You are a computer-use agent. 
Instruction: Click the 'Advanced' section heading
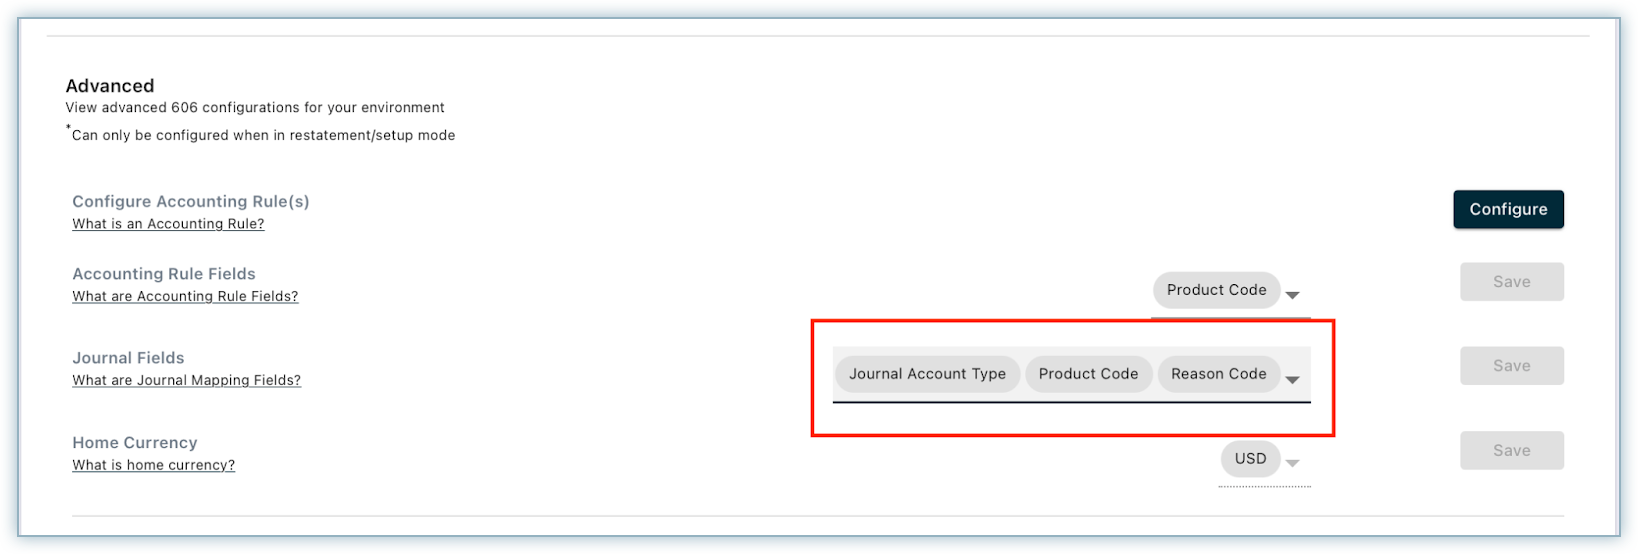[110, 86]
